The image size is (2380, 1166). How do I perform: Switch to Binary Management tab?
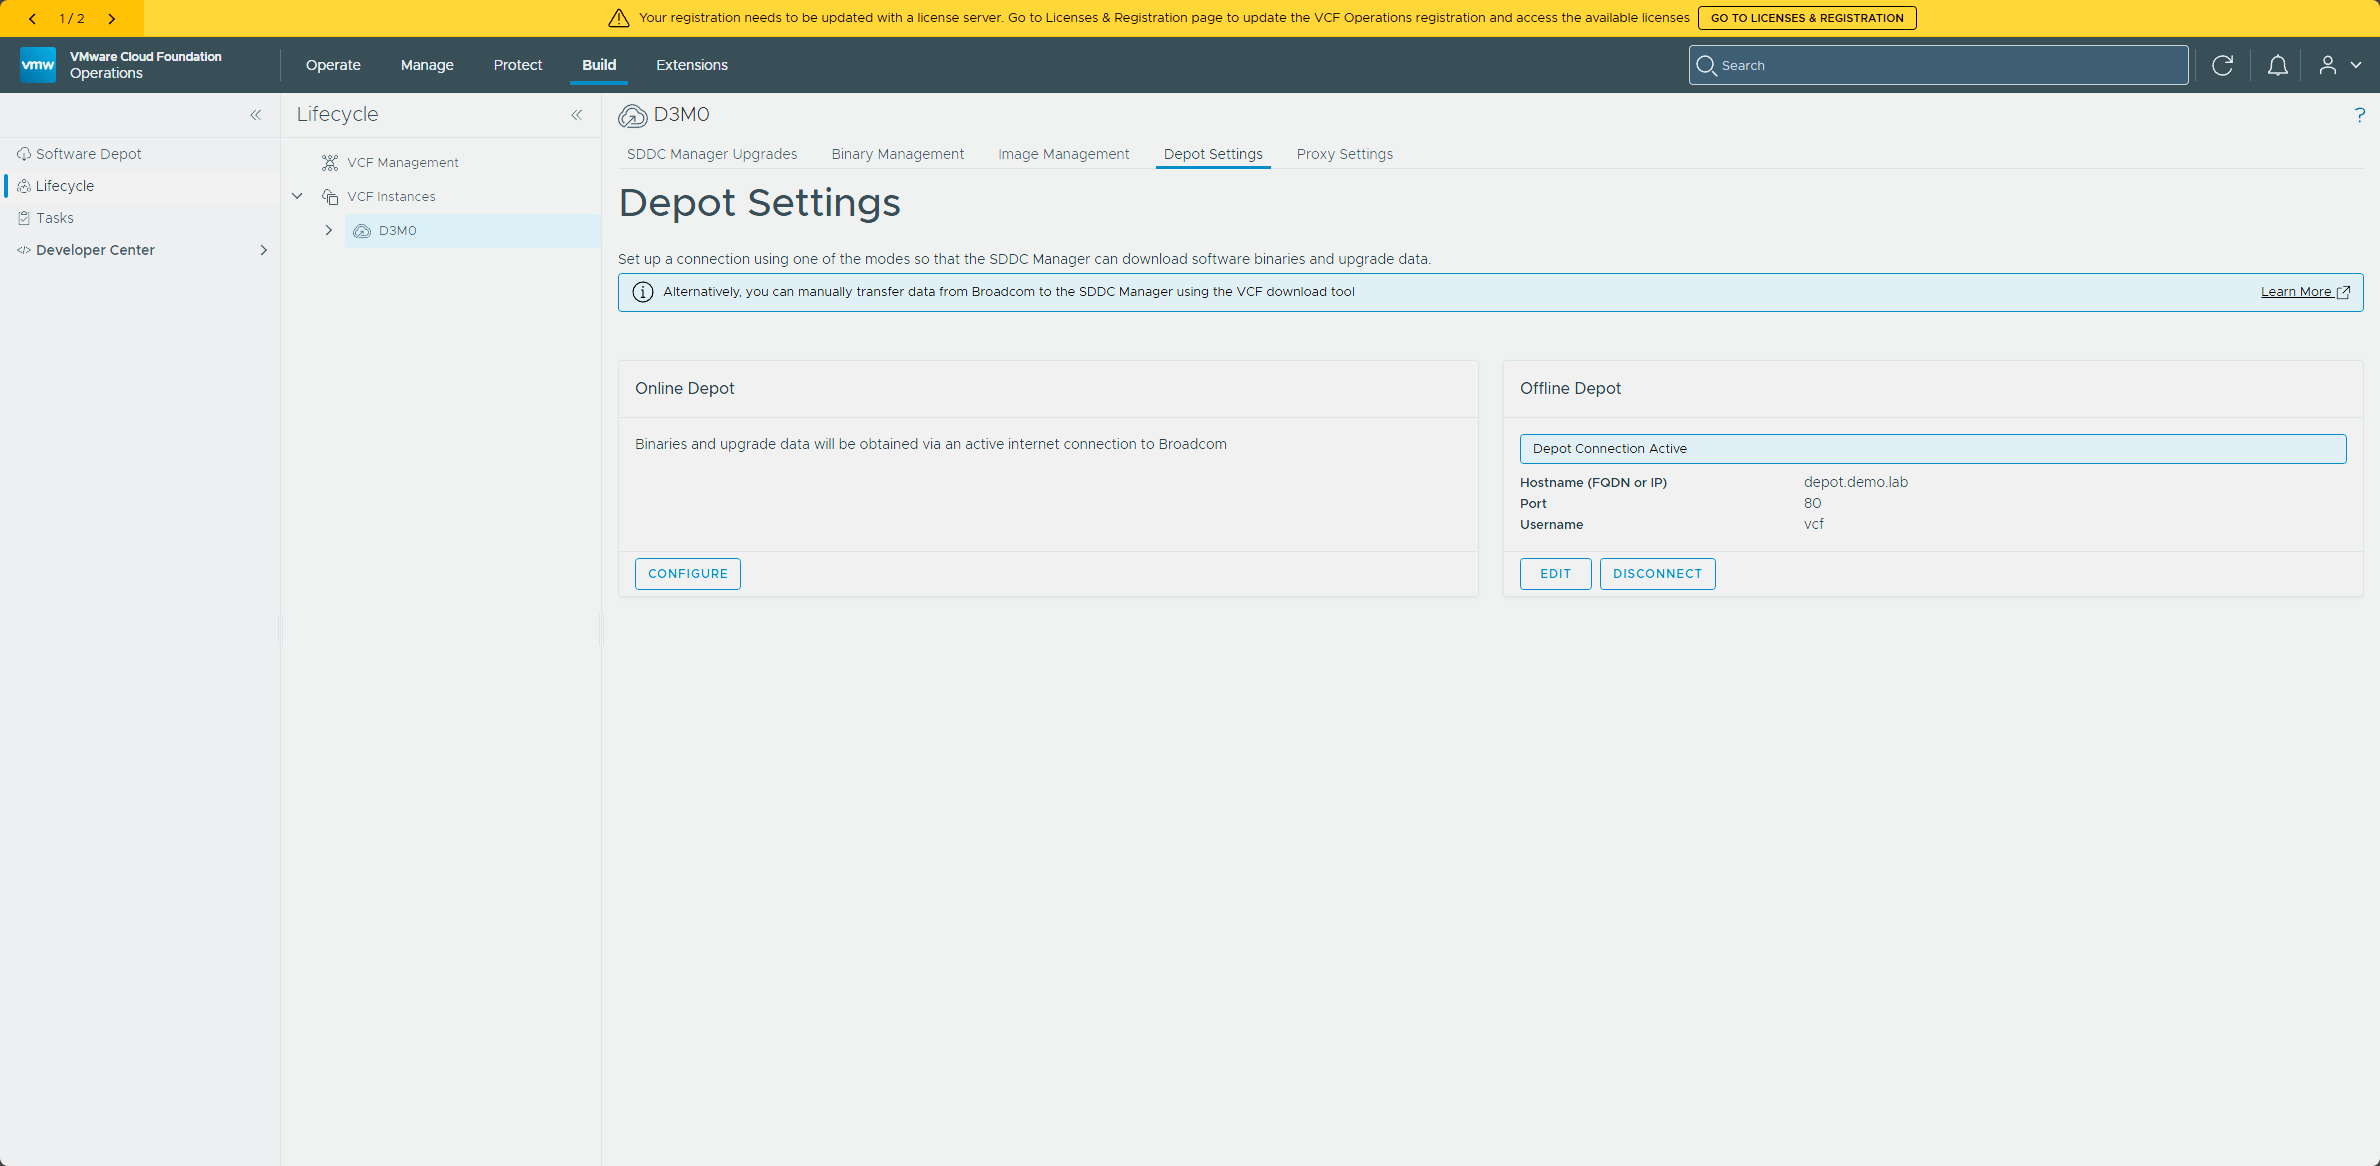pyautogui.click(x=898, y=154)
